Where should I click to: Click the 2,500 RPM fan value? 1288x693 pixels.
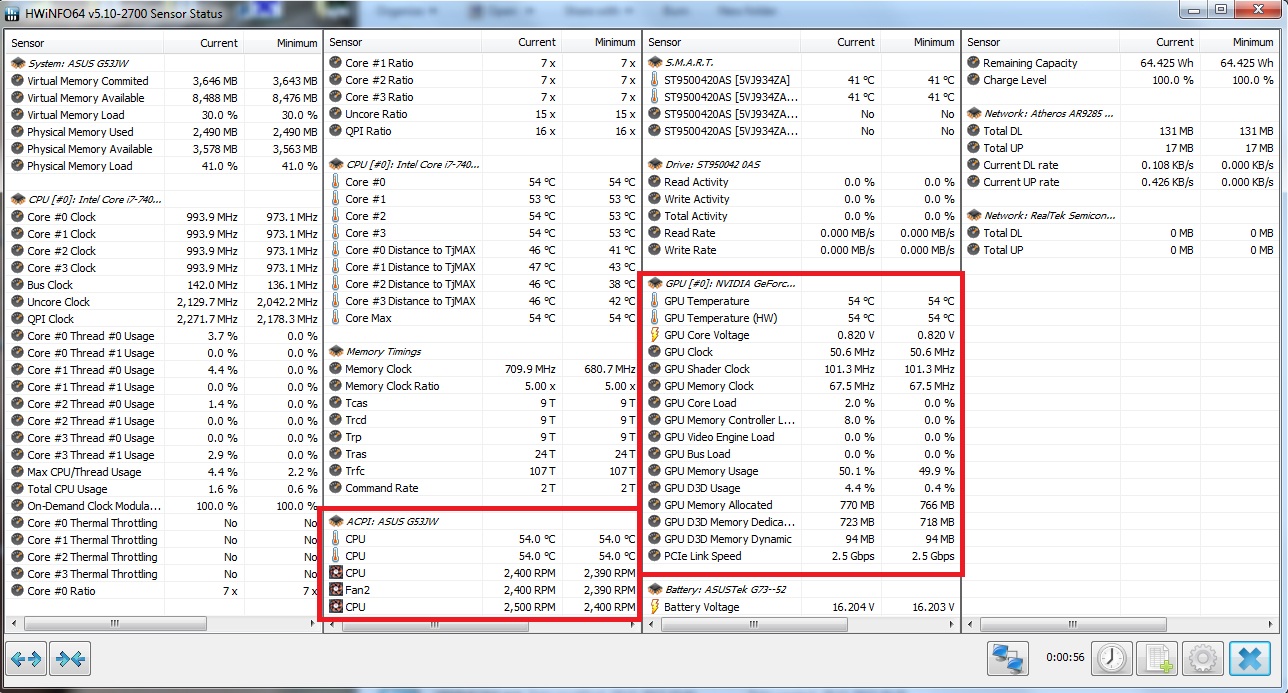[x=530, y=607]
